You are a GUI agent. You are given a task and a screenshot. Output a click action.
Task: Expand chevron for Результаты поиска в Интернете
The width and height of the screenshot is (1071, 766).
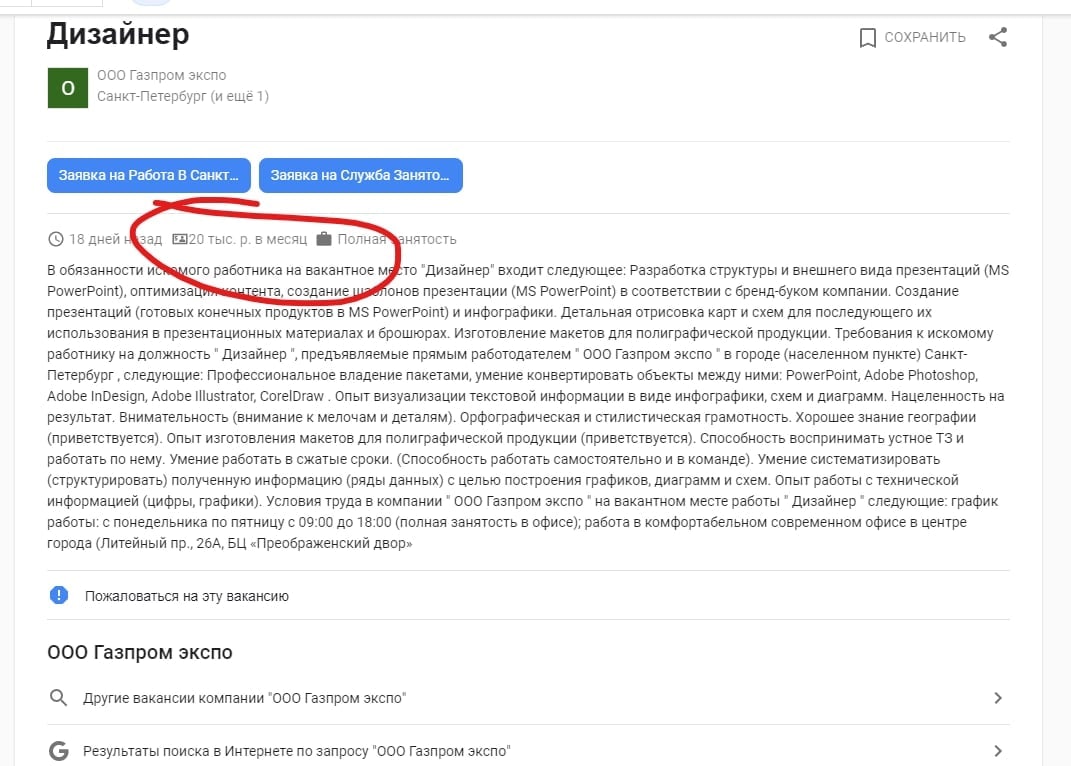point(998,751)
